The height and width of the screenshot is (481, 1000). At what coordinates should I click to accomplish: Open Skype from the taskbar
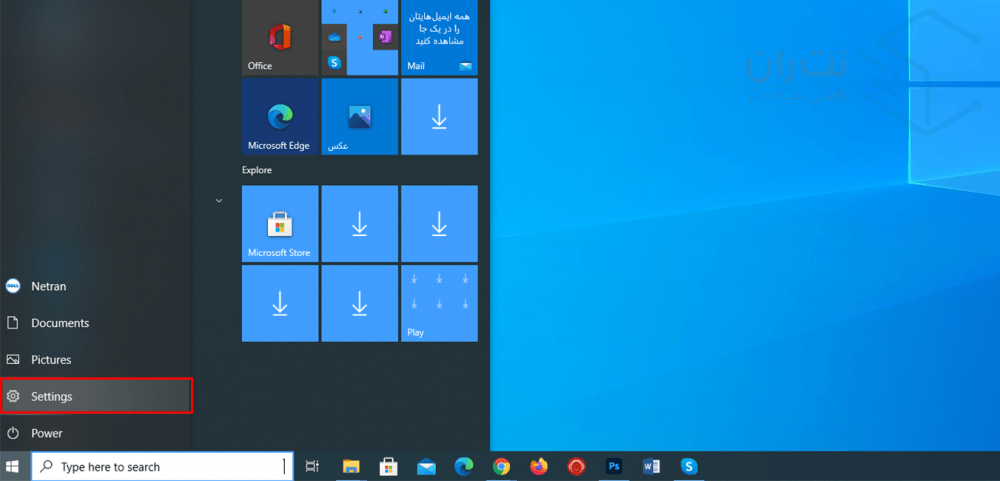tap(689, 466)
